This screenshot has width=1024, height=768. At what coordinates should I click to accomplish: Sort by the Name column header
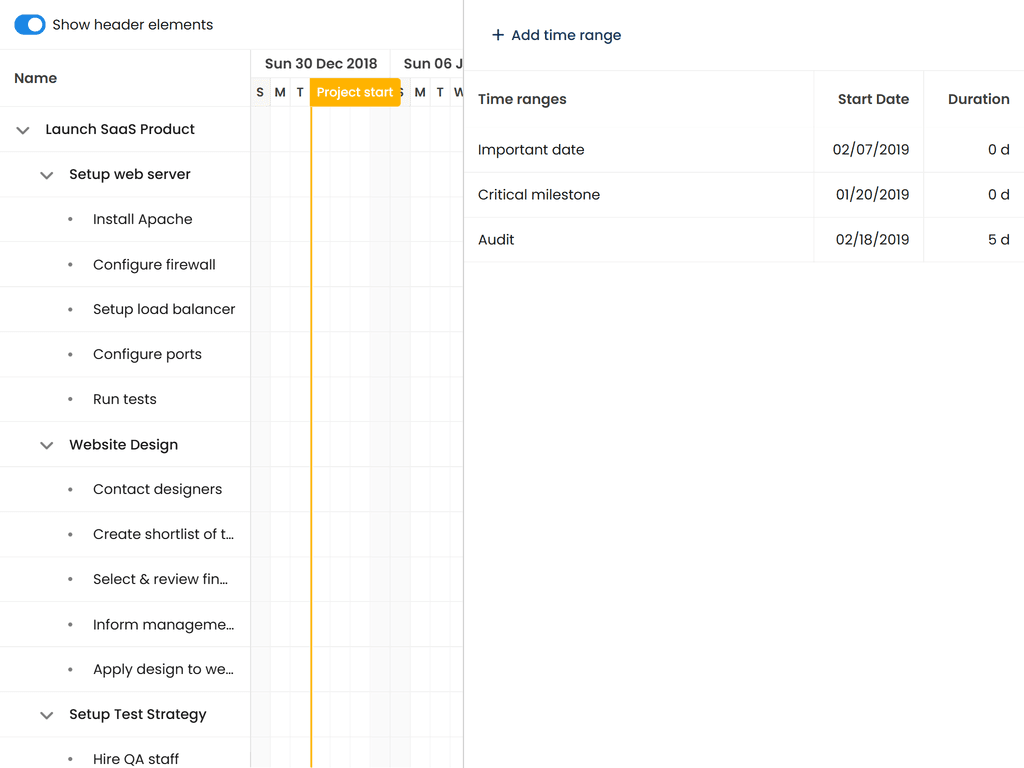pyautogui.click(x=36, y=78)
